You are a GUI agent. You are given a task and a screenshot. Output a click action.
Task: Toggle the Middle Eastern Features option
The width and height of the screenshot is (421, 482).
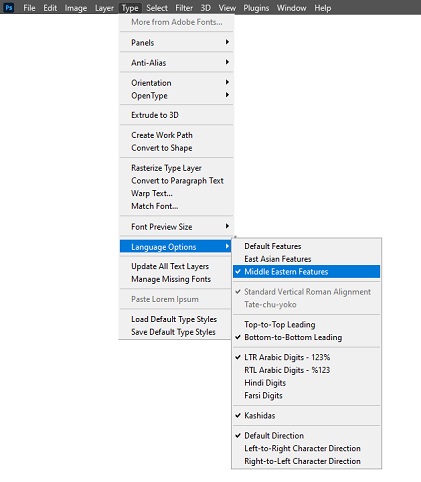click(x=306, y=272)
